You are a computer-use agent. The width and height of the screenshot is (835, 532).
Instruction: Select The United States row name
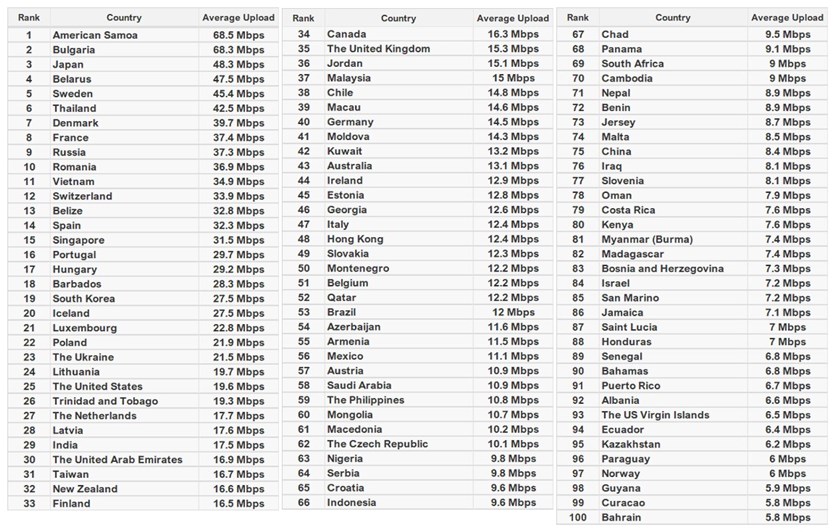(x=97, y=386)
